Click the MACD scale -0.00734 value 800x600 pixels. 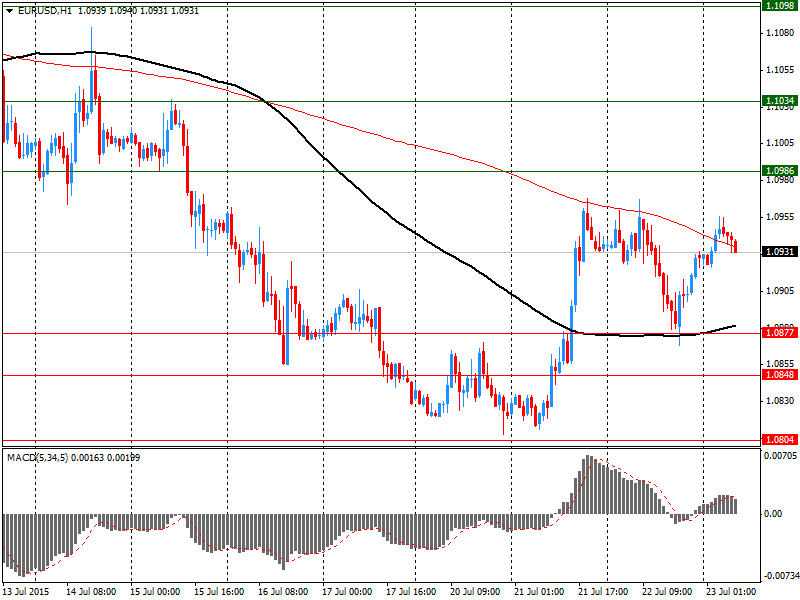(780, 576)
